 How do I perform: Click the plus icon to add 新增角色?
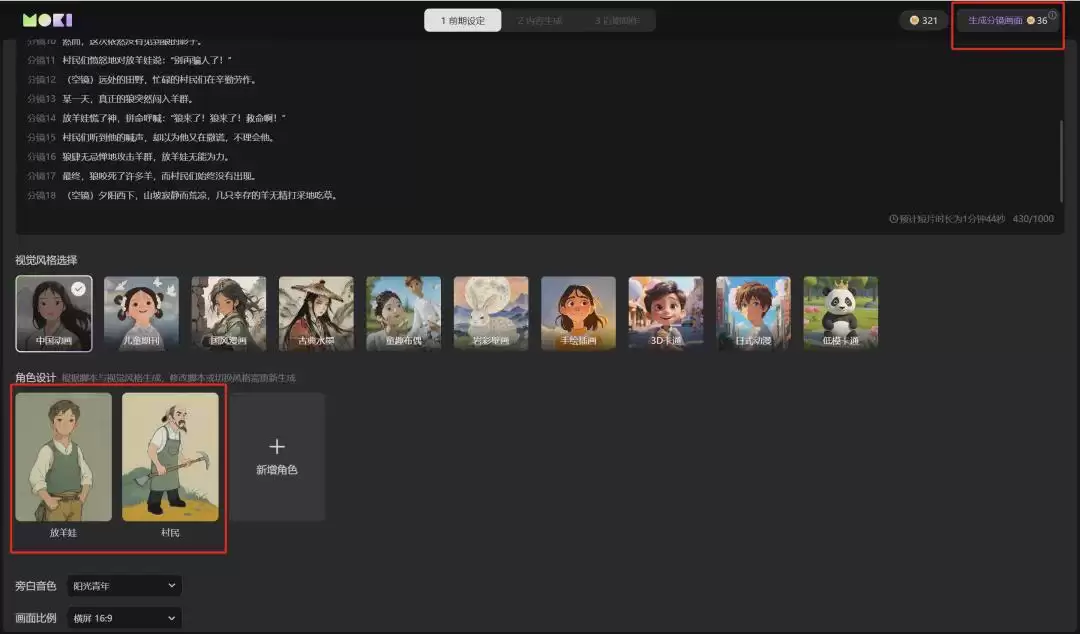coord(277,446)
